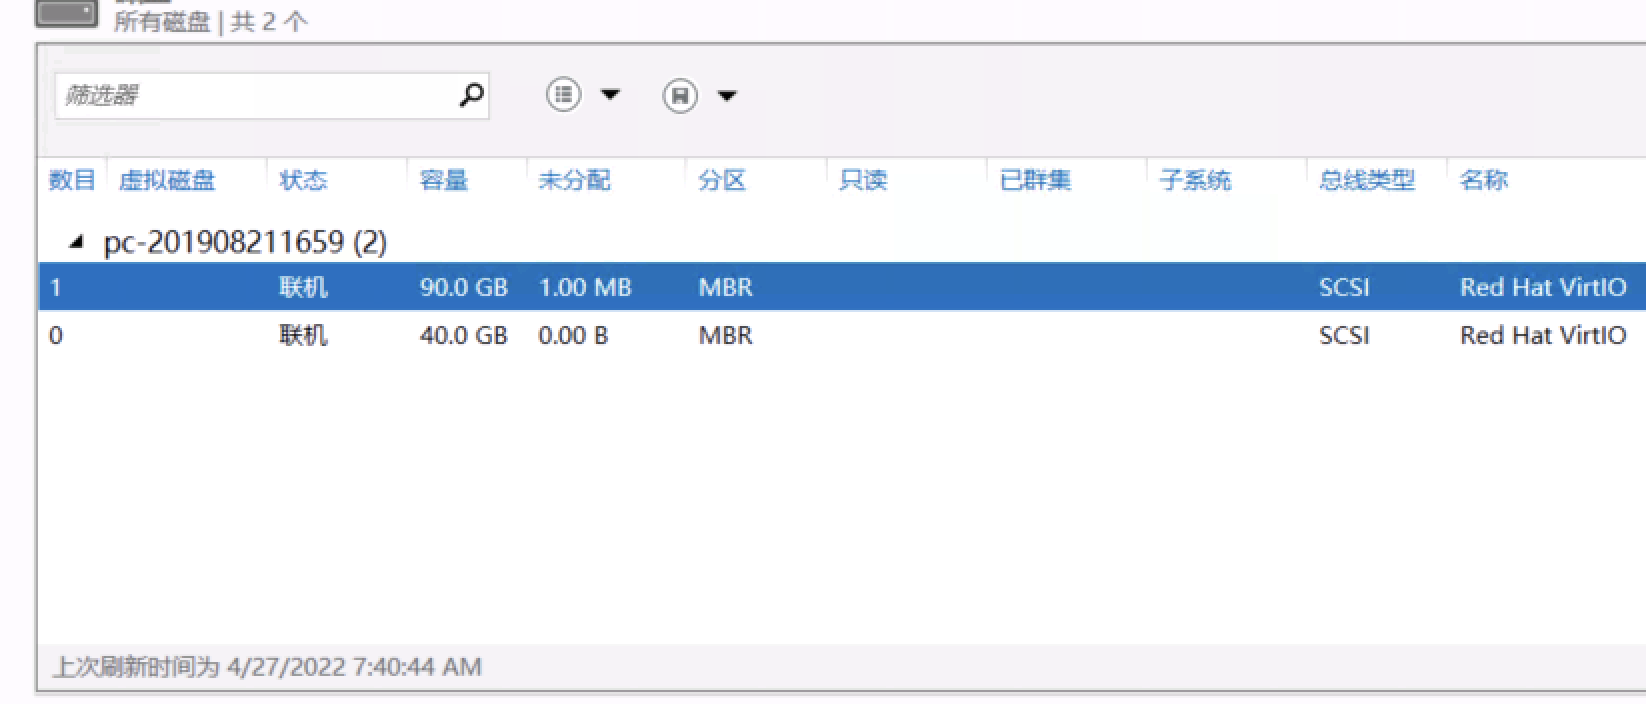Sort by the 分区 column header

[722, 180]
